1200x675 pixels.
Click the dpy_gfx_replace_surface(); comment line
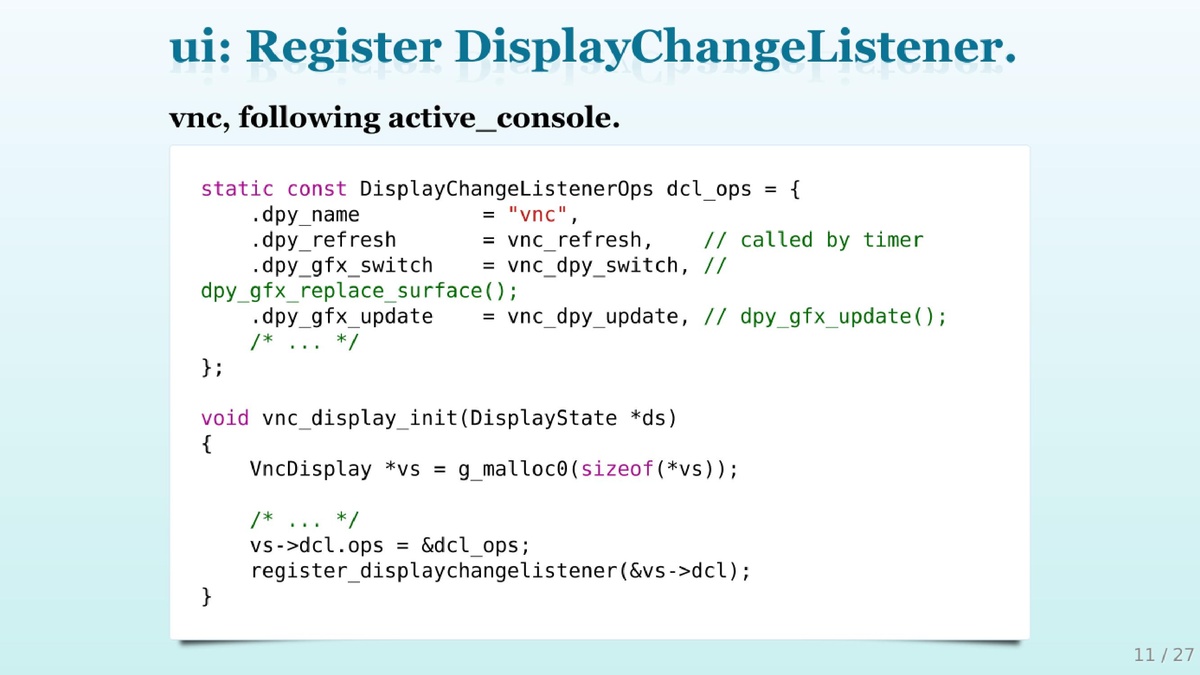click(359, 291)
